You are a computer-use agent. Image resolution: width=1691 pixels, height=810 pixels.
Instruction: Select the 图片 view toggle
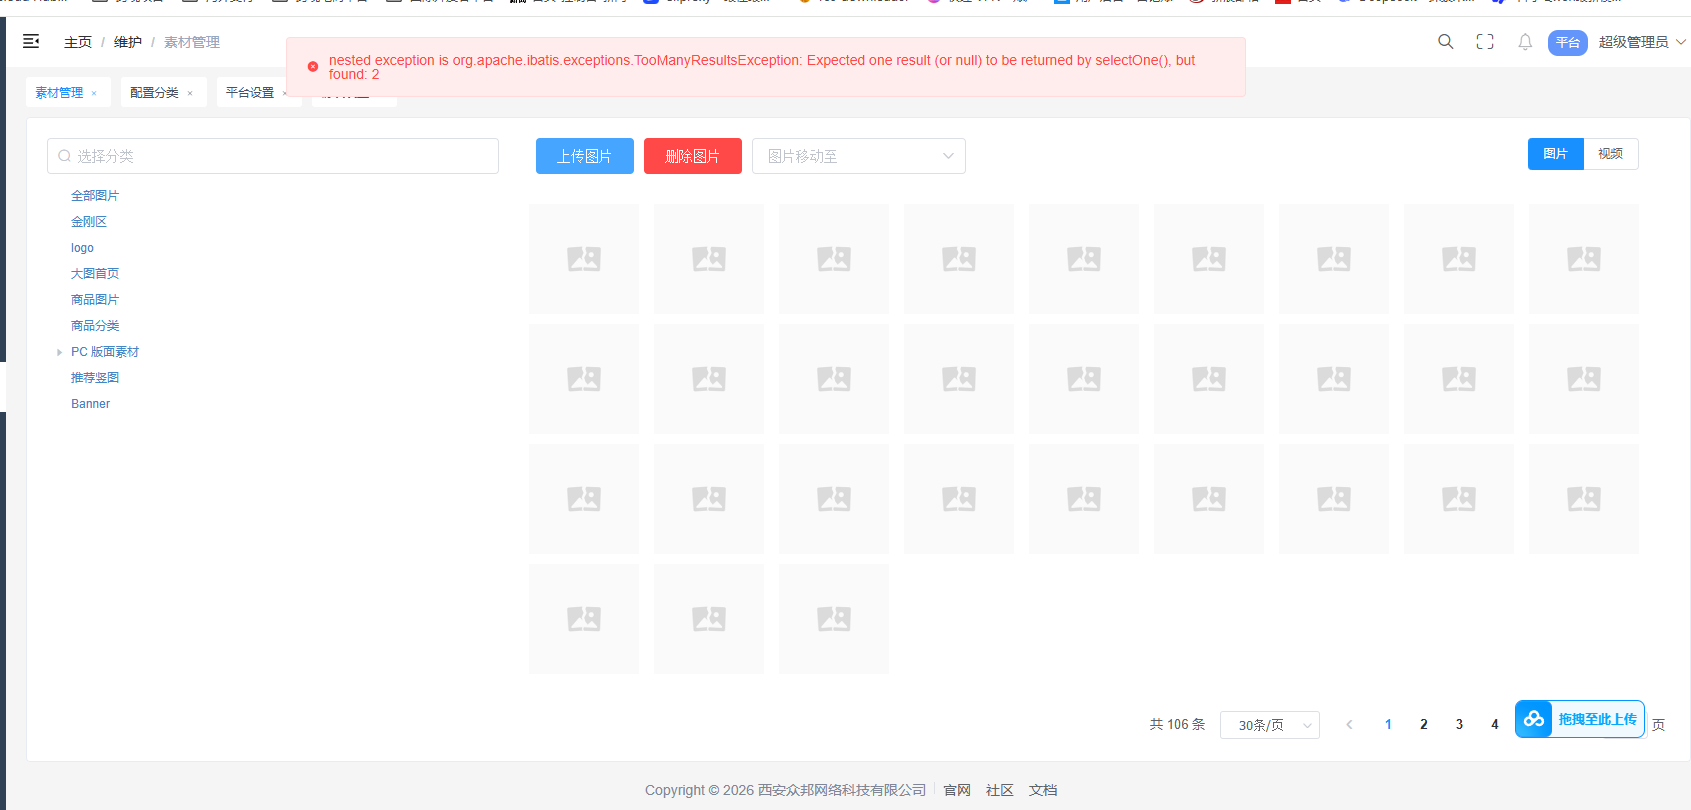pyautogui.click(x=1556, y=154)
